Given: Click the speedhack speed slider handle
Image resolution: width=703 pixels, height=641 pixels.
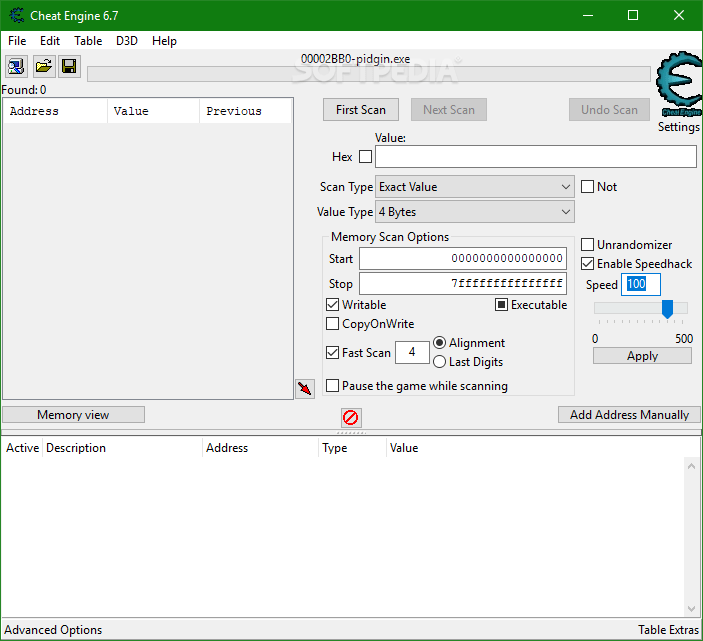Looking at the screenshot, I should (668, 309).
